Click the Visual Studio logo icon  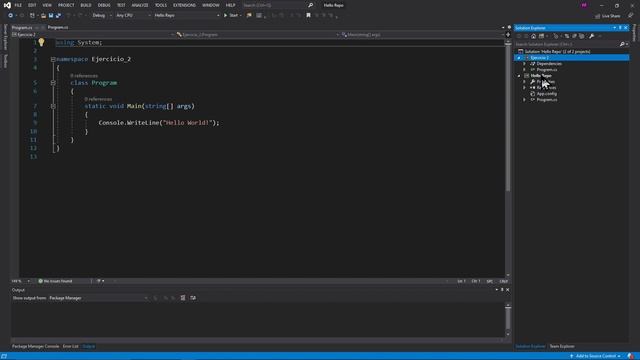pos(7,5)
